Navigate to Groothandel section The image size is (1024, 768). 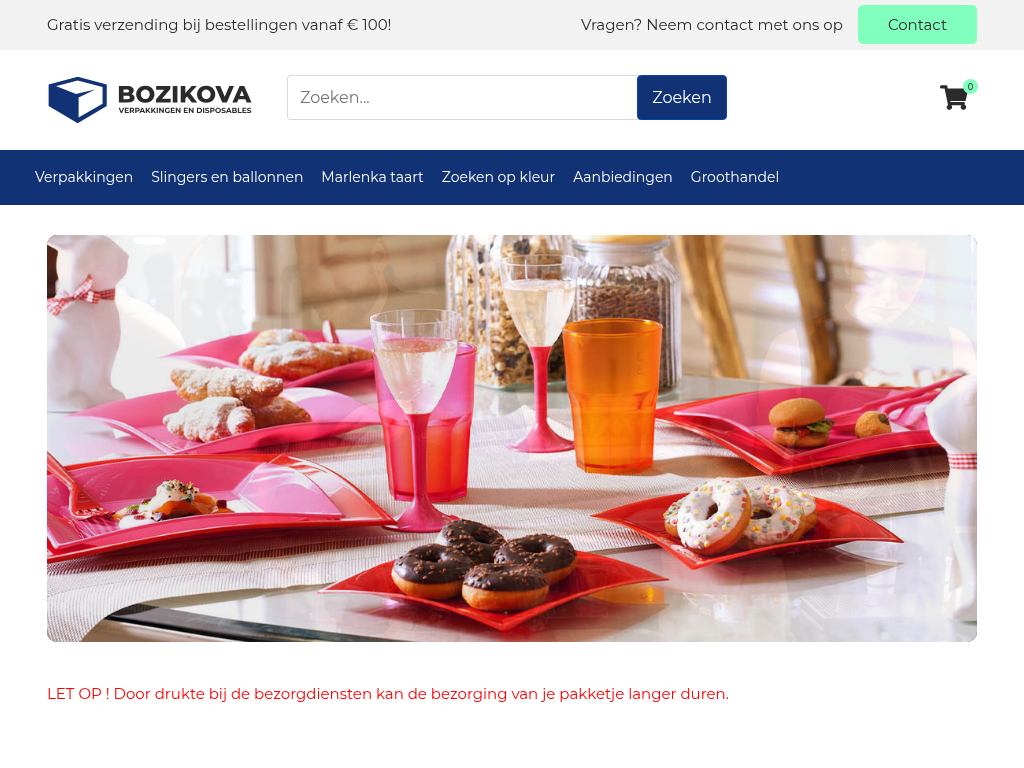click(x=735, y=177)
